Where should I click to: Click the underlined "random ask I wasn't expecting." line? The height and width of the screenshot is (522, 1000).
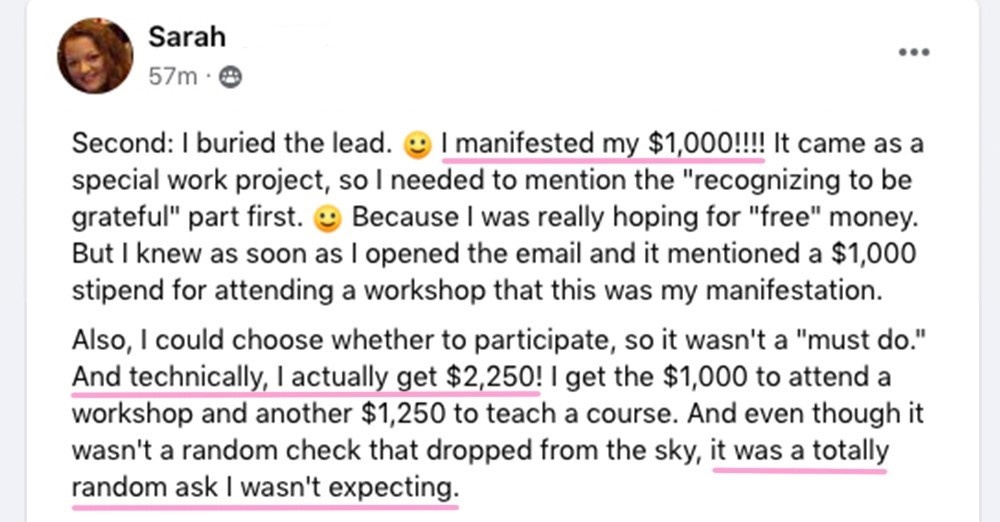tap(265, 488)
